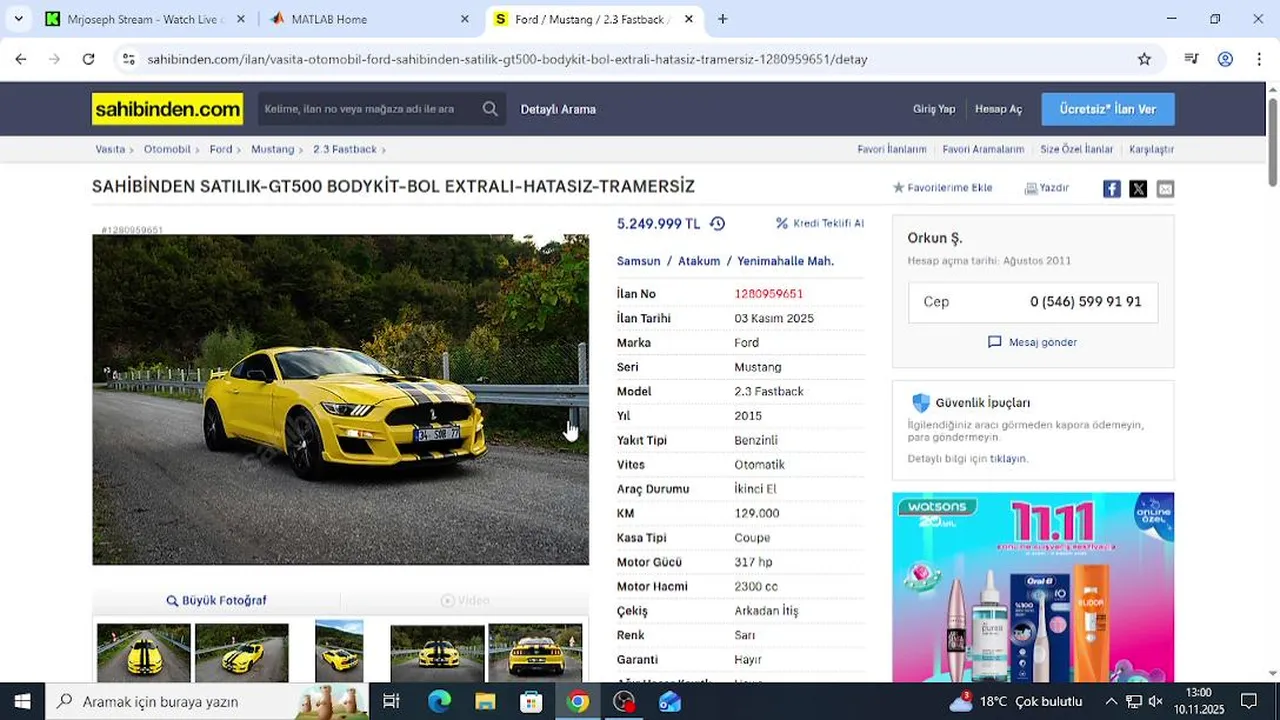This screenshot has height=720, width=1280.
Task: Open new browser tab
Action: (722, 19)
